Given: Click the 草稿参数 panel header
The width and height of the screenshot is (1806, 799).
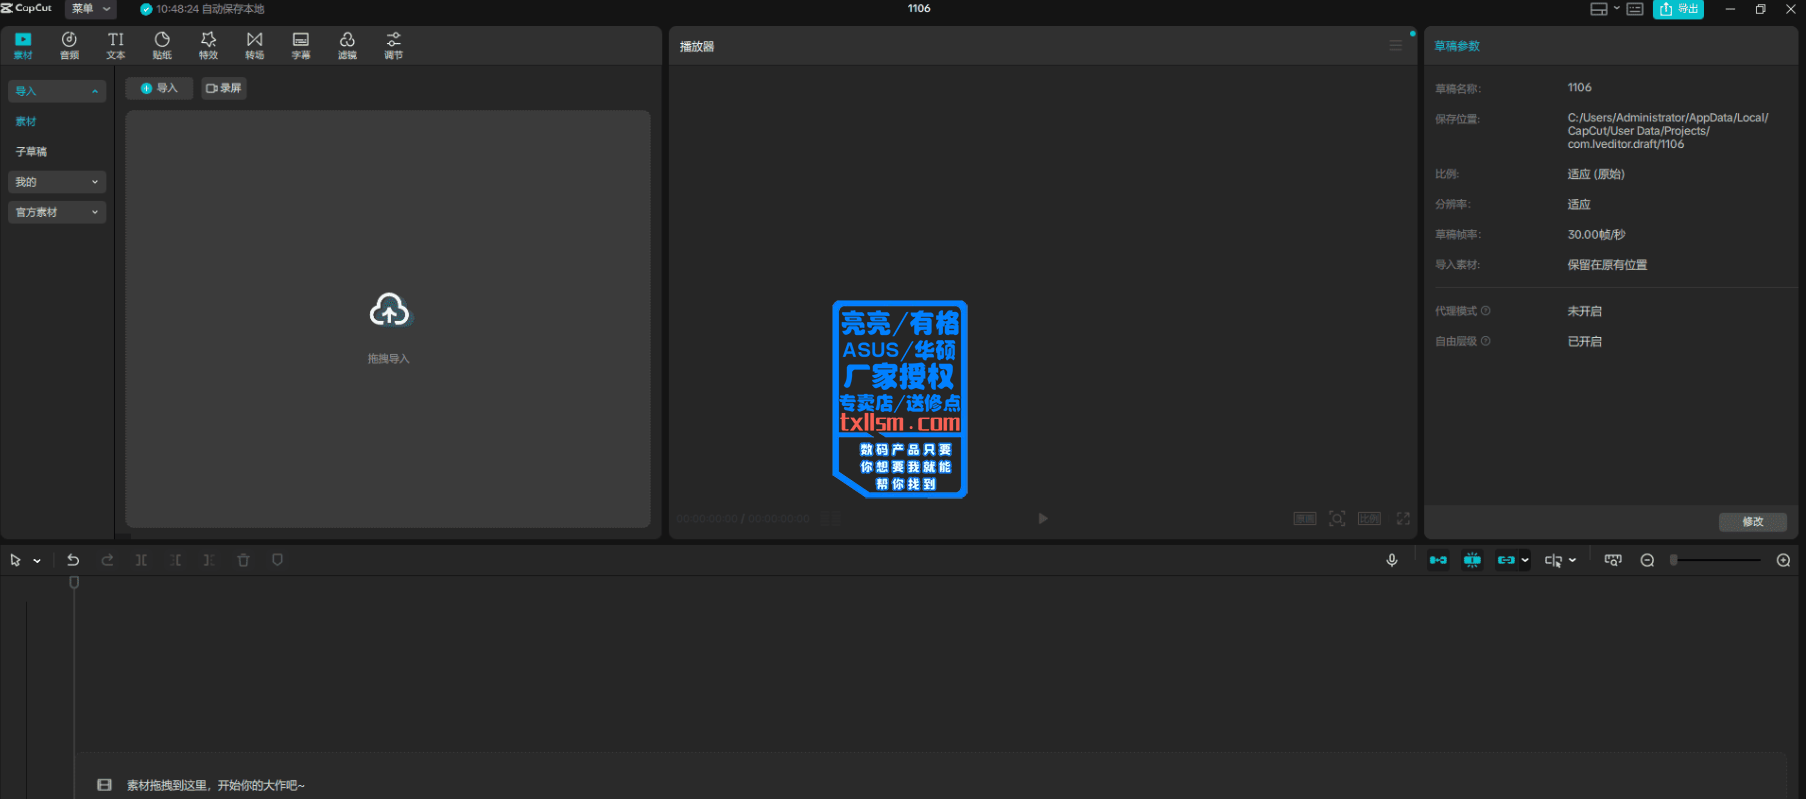Looking at the screenshot, I should [x=1457, y=46].
